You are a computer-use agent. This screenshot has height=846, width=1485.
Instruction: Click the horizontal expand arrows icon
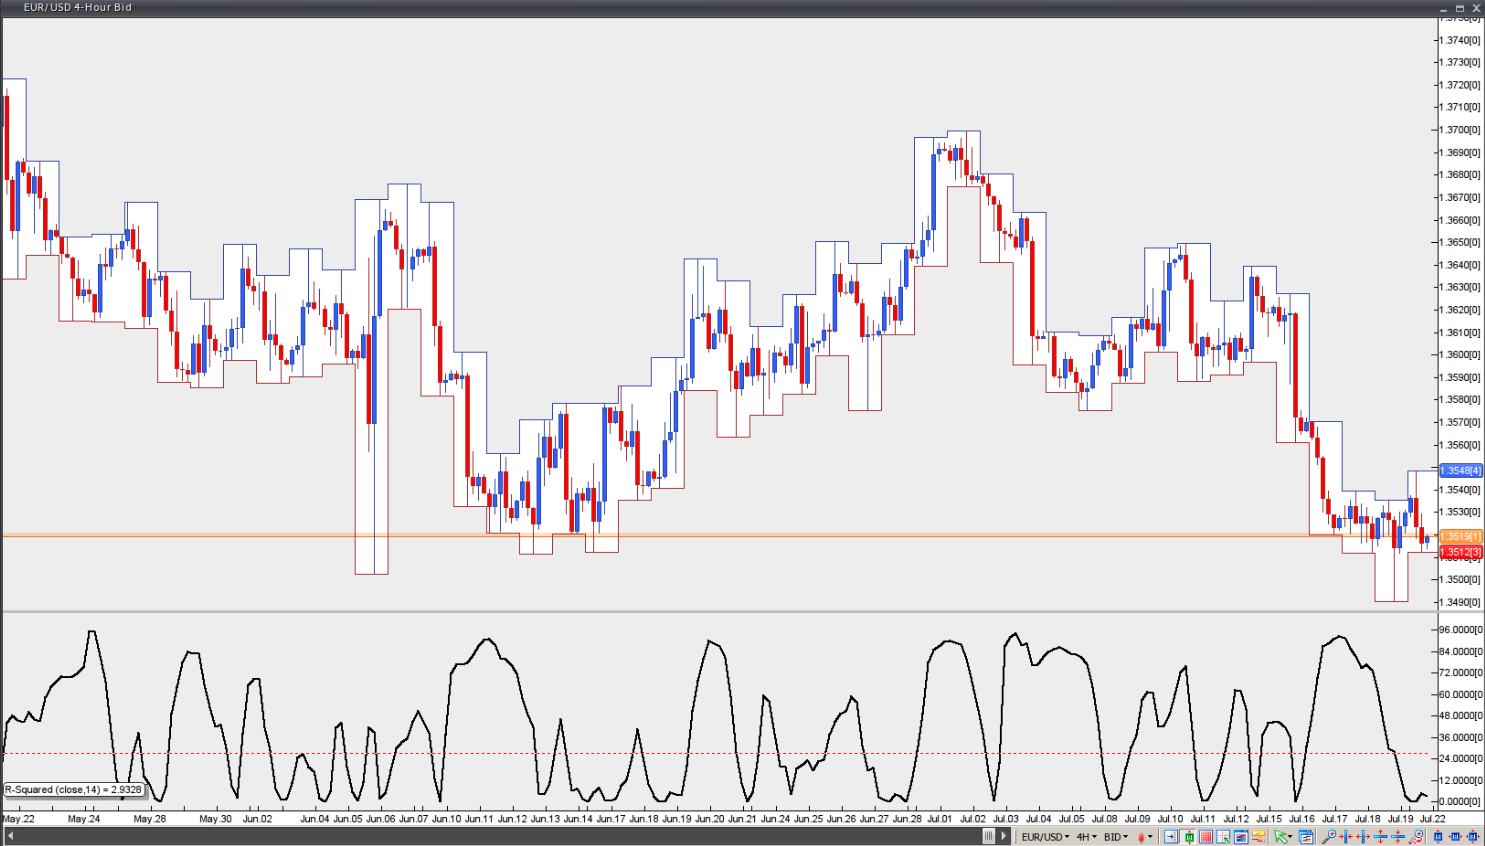point(1363,837)
